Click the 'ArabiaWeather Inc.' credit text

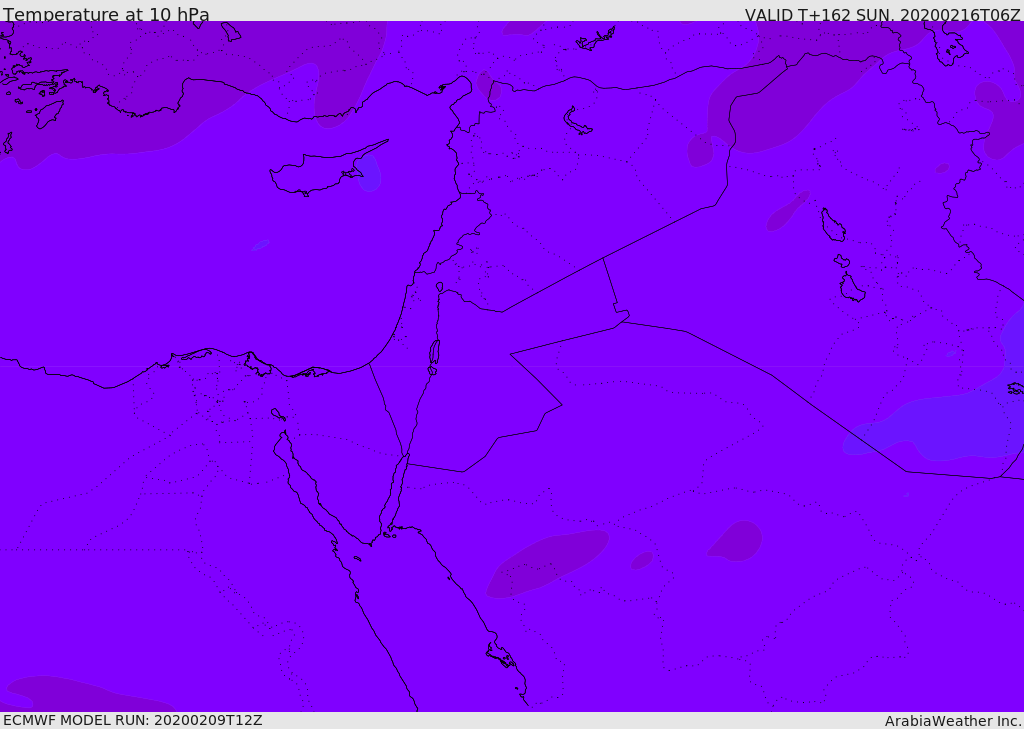[x=953, y=721]
